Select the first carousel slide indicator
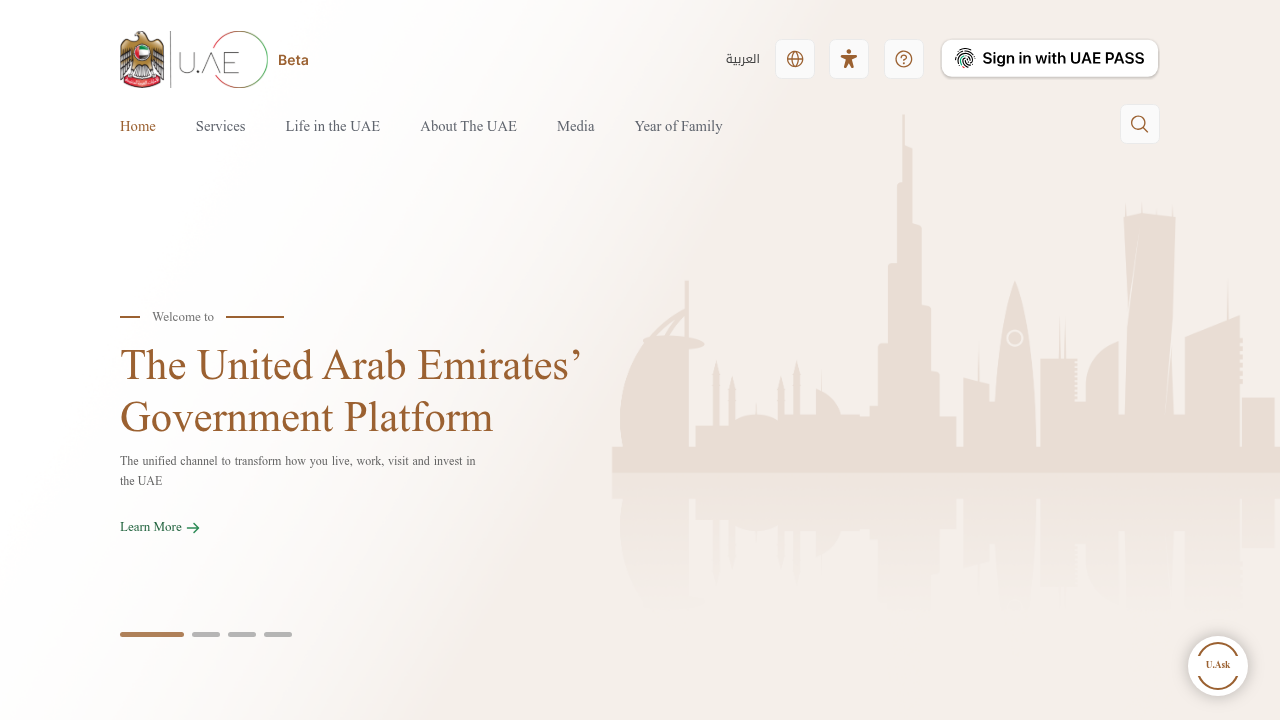 click(x=152, y=634)
